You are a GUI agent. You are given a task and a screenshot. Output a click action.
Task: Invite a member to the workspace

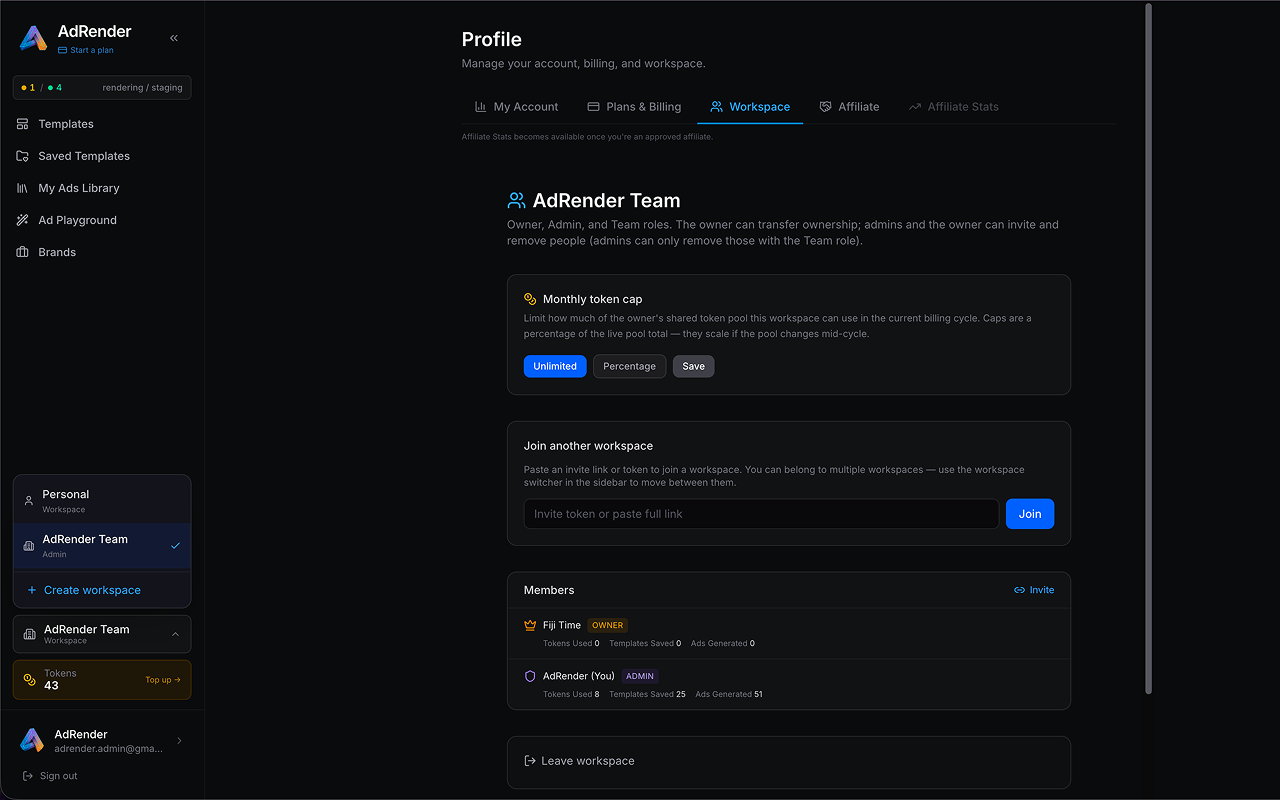coord(1034,590)
